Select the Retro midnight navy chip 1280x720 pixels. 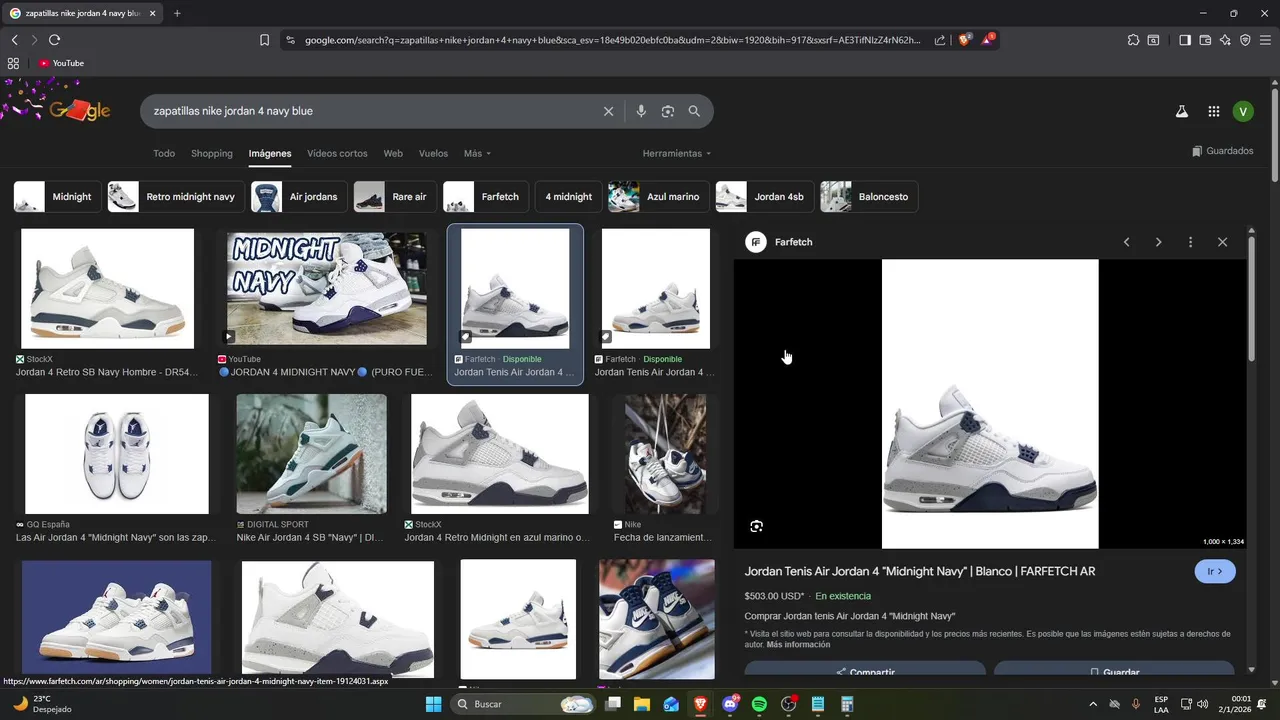coord(176,197)
